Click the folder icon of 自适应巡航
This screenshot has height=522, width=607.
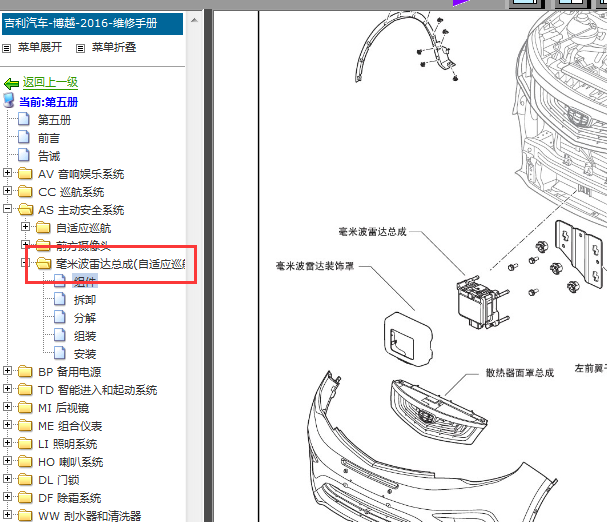pyautogui.click(x=43, y=227)
